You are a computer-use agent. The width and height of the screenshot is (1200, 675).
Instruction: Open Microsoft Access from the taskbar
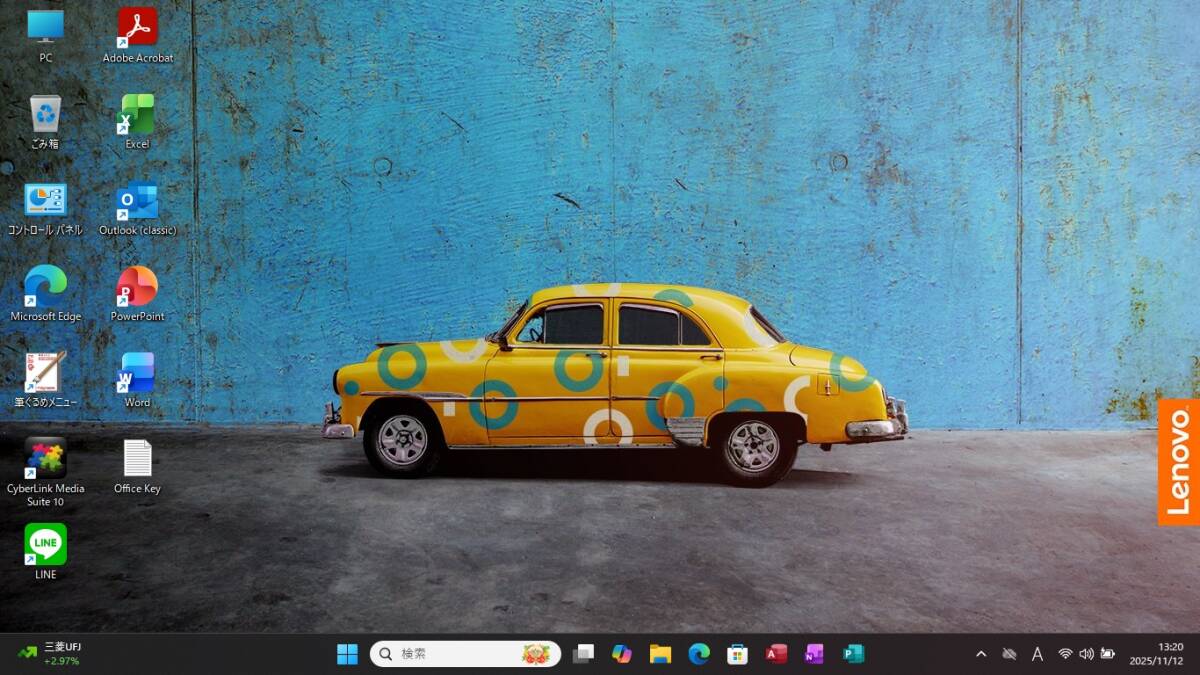[x=776, y=654]
